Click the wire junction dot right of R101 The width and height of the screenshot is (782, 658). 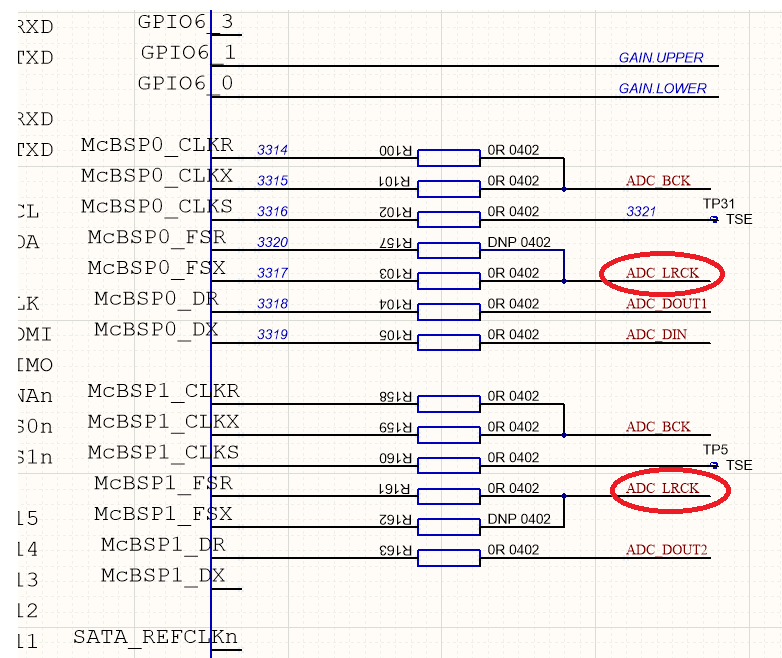pyautogui.click(x=564, y=189)
